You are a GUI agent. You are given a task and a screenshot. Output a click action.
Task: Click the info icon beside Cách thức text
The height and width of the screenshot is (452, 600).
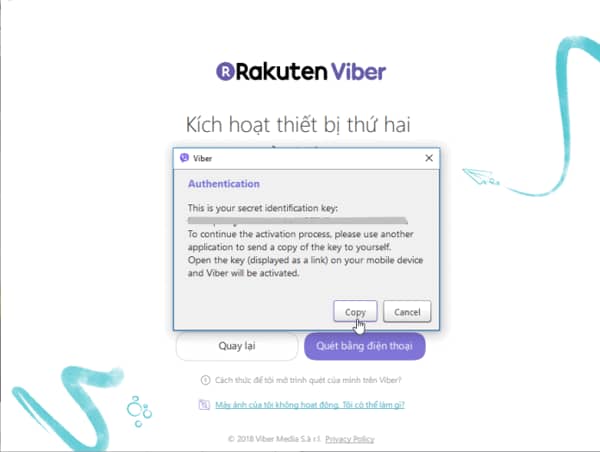(x=205, y=380)
